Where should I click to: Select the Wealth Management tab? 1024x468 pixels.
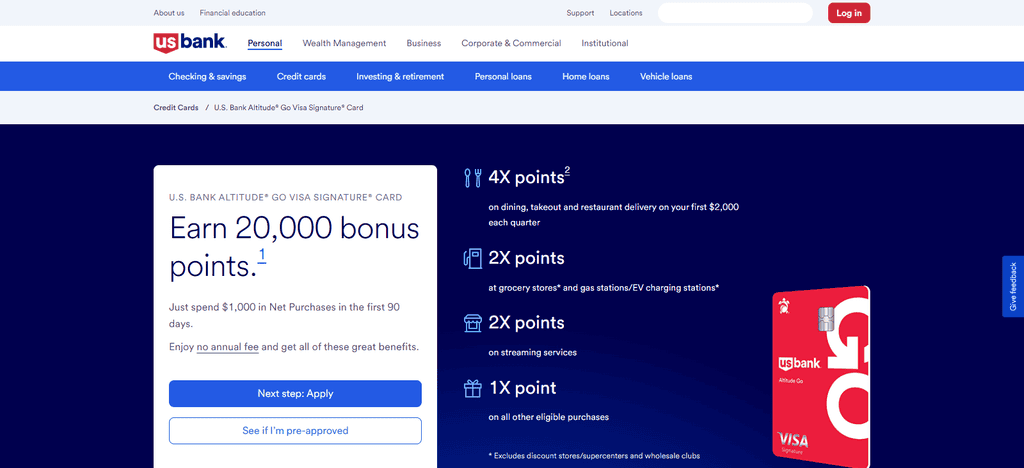(344, 43)
